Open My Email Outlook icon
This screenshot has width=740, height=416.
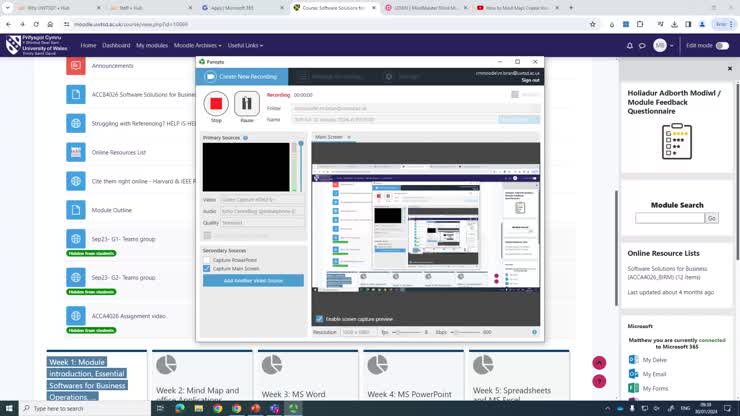click(634, 374)
